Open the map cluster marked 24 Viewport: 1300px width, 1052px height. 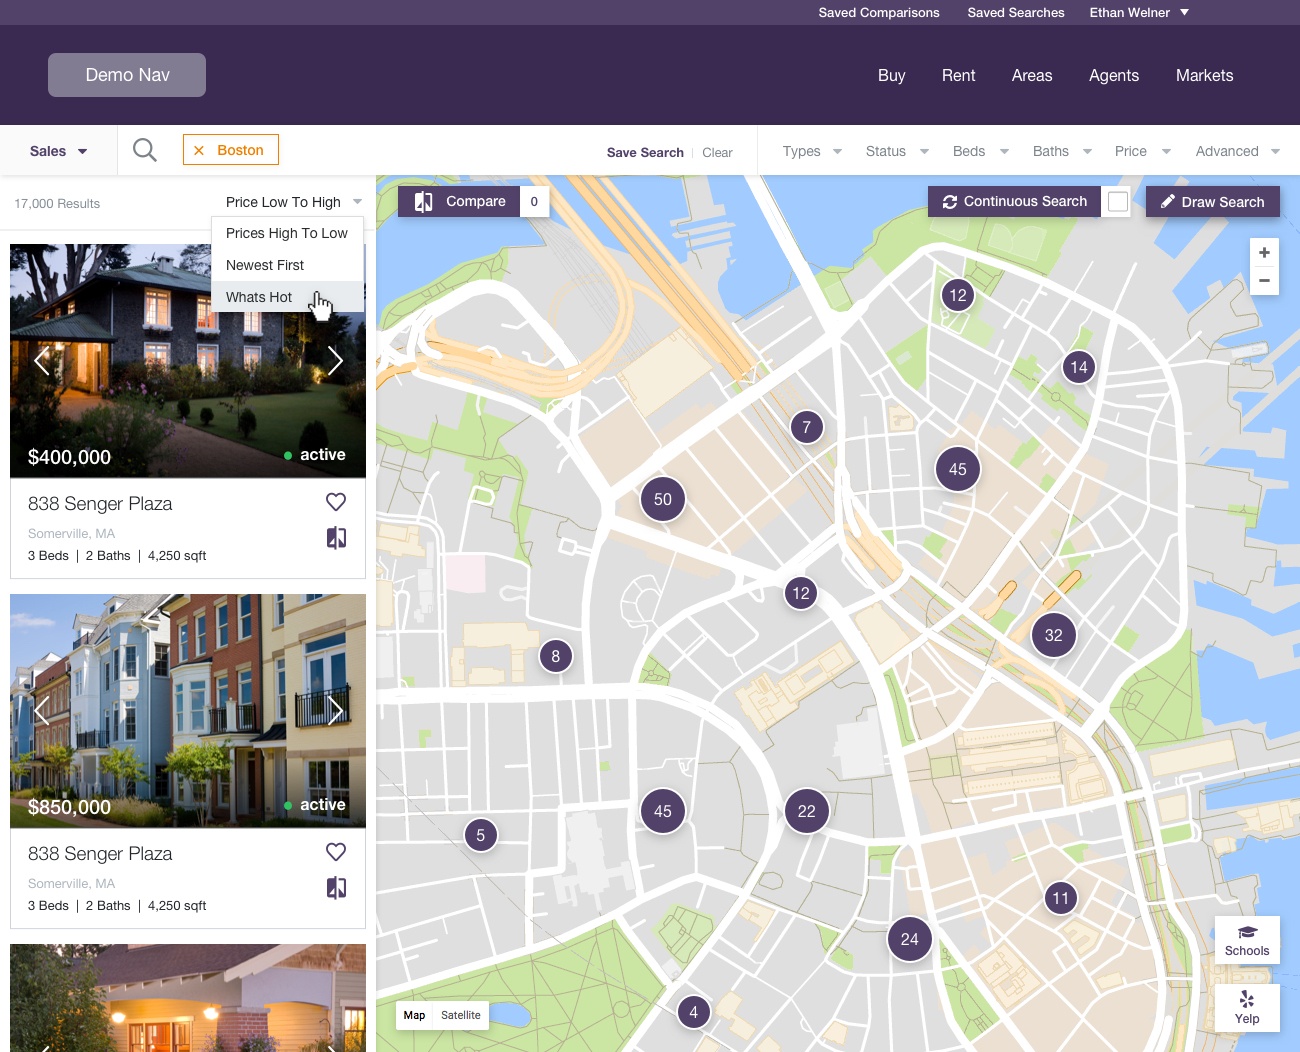pyautogui.click(x=910, y=939)
